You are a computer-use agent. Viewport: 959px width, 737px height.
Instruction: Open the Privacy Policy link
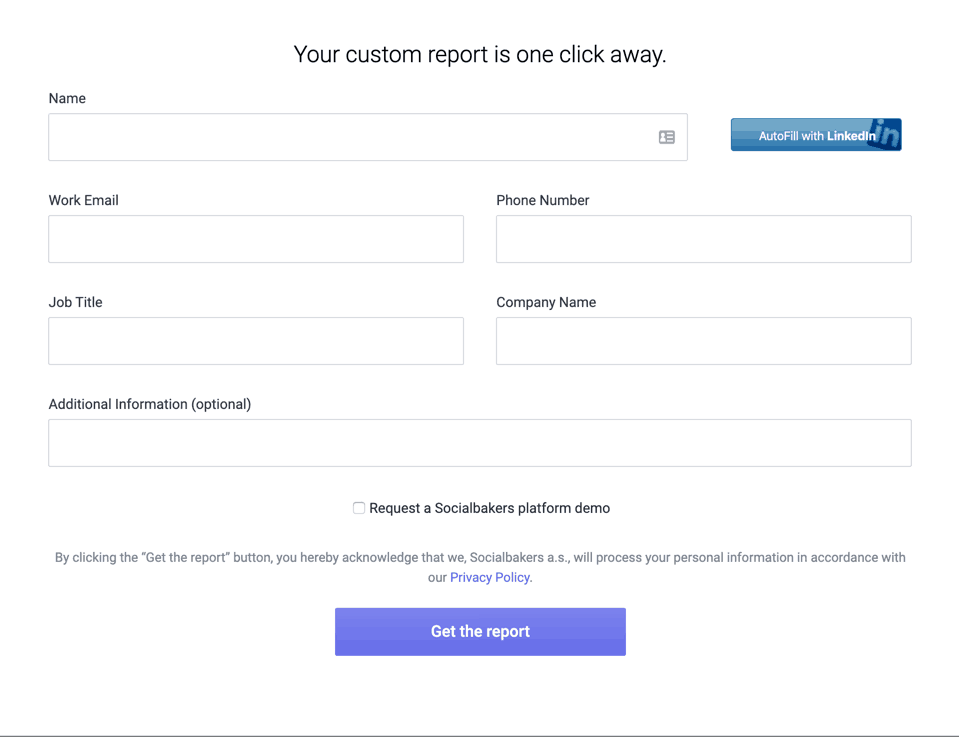point(489,577)
